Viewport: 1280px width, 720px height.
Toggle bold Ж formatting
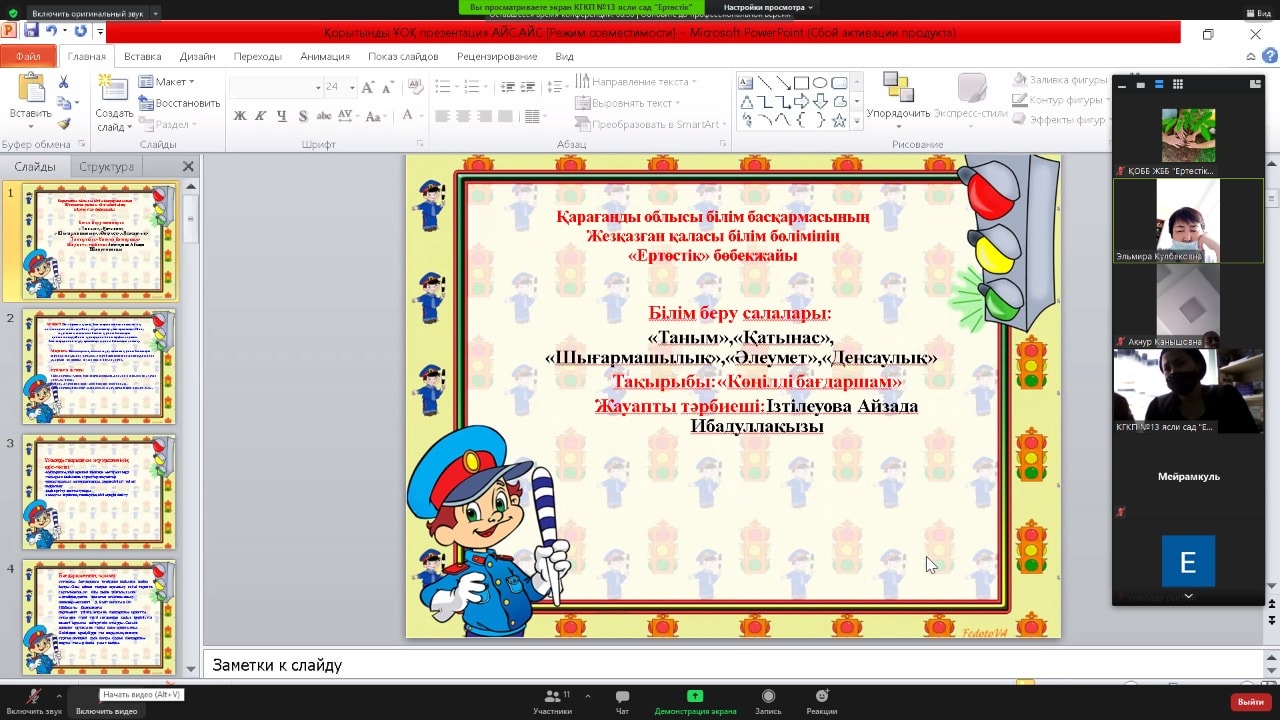click(240, 116)
